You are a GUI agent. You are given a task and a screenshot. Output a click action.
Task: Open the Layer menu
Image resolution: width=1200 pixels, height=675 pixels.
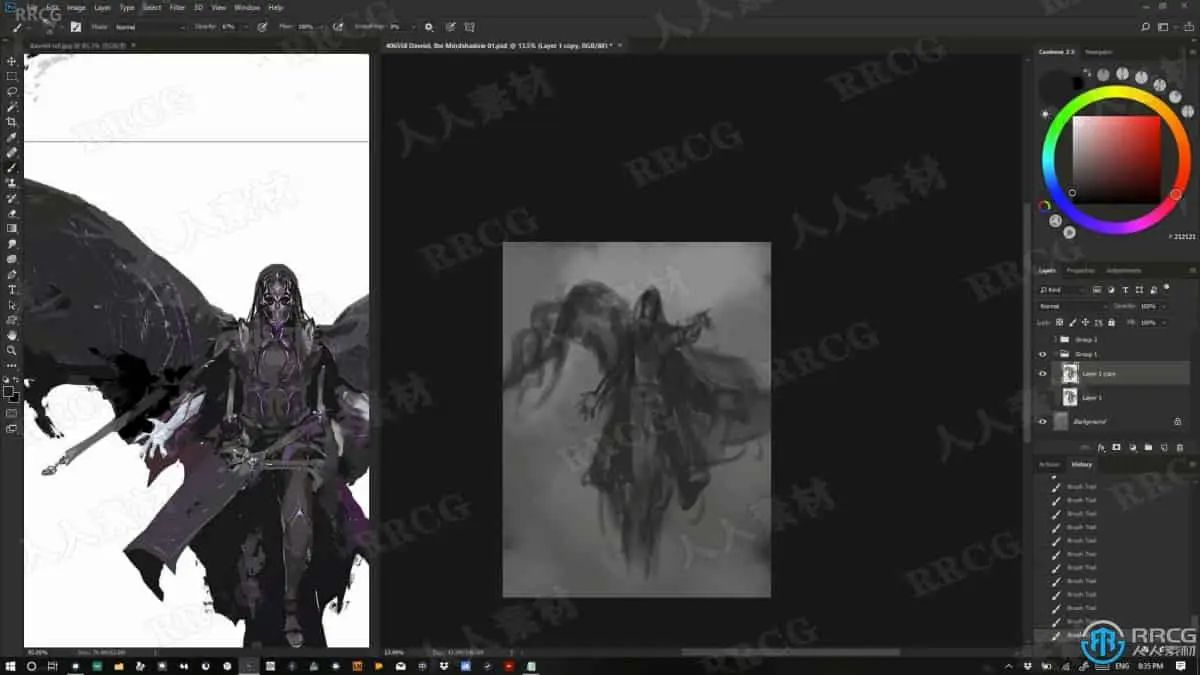[x=102, y=7]
